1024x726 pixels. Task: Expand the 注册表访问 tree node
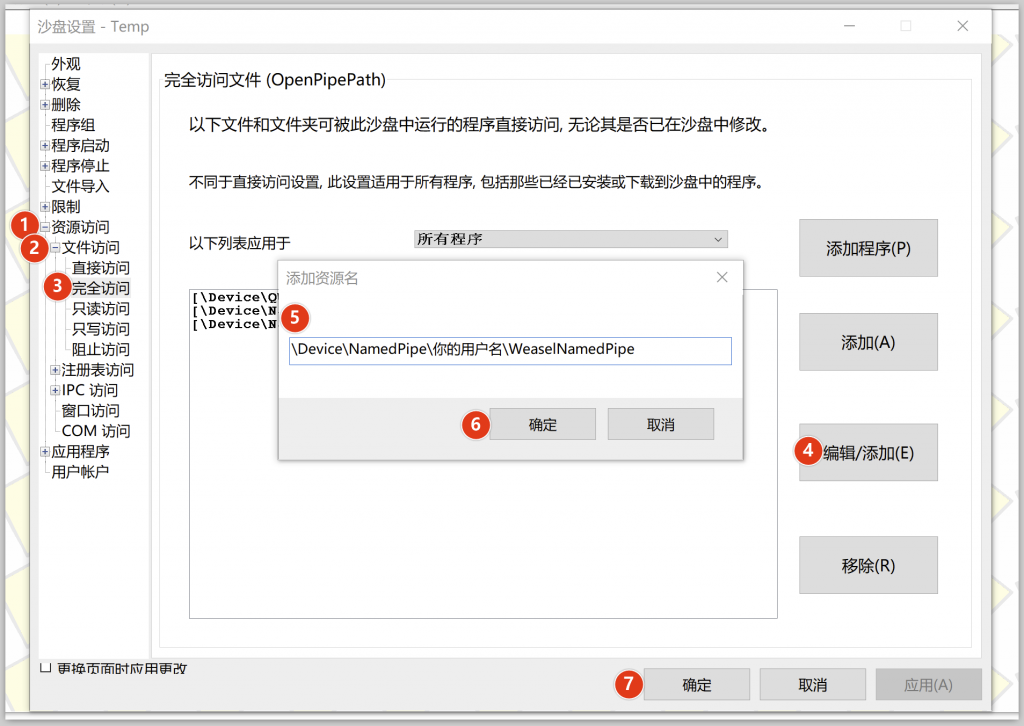tap(55, 370)
